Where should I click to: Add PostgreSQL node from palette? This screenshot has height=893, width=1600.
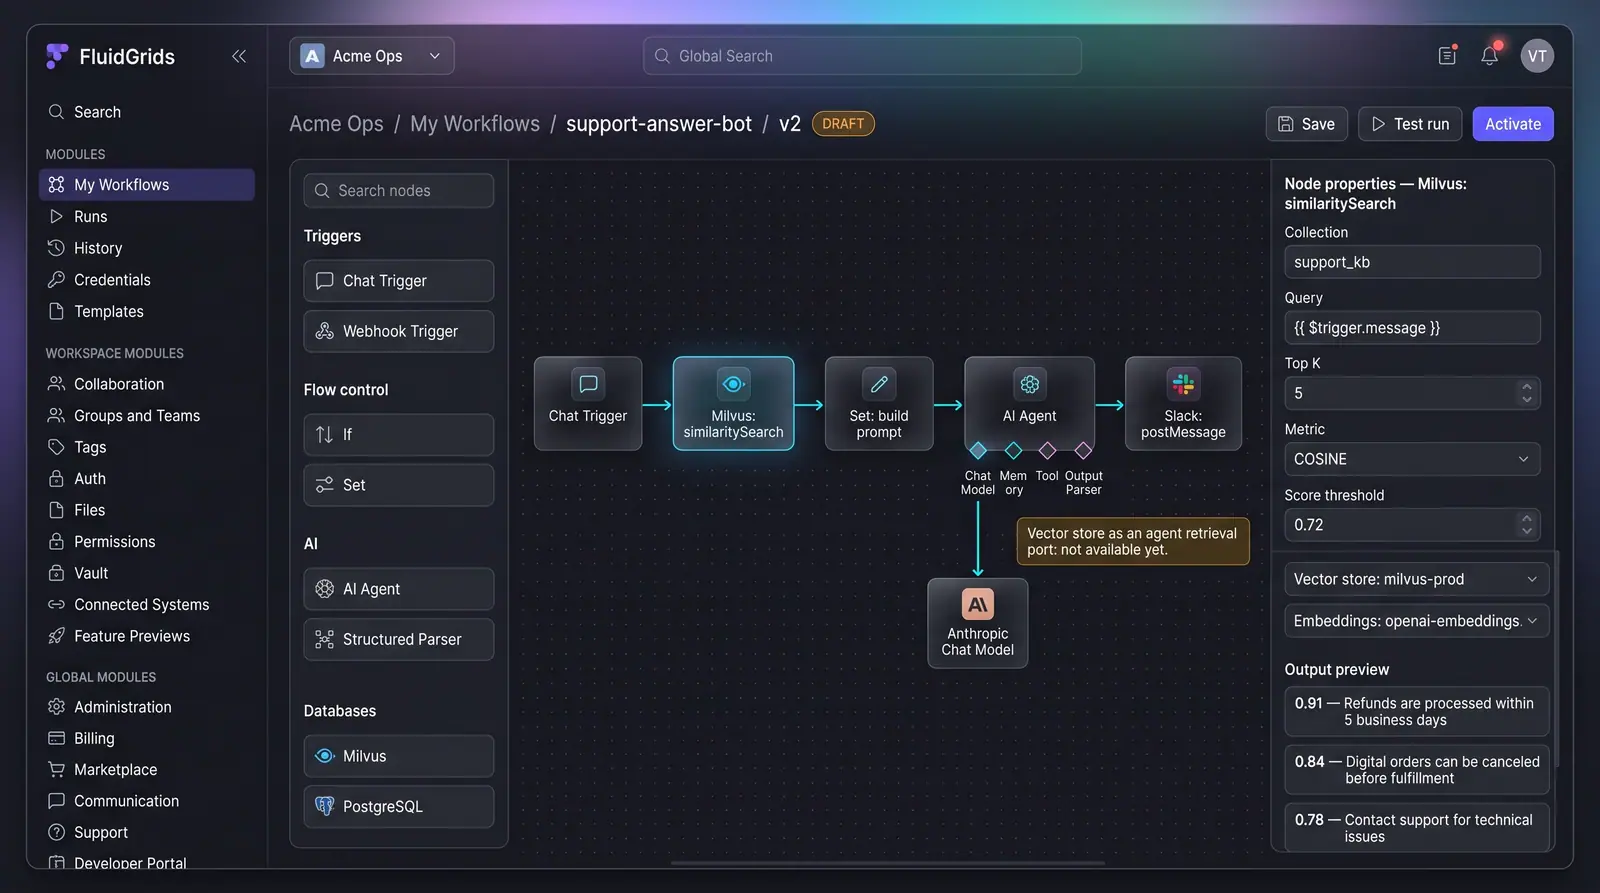399,806
